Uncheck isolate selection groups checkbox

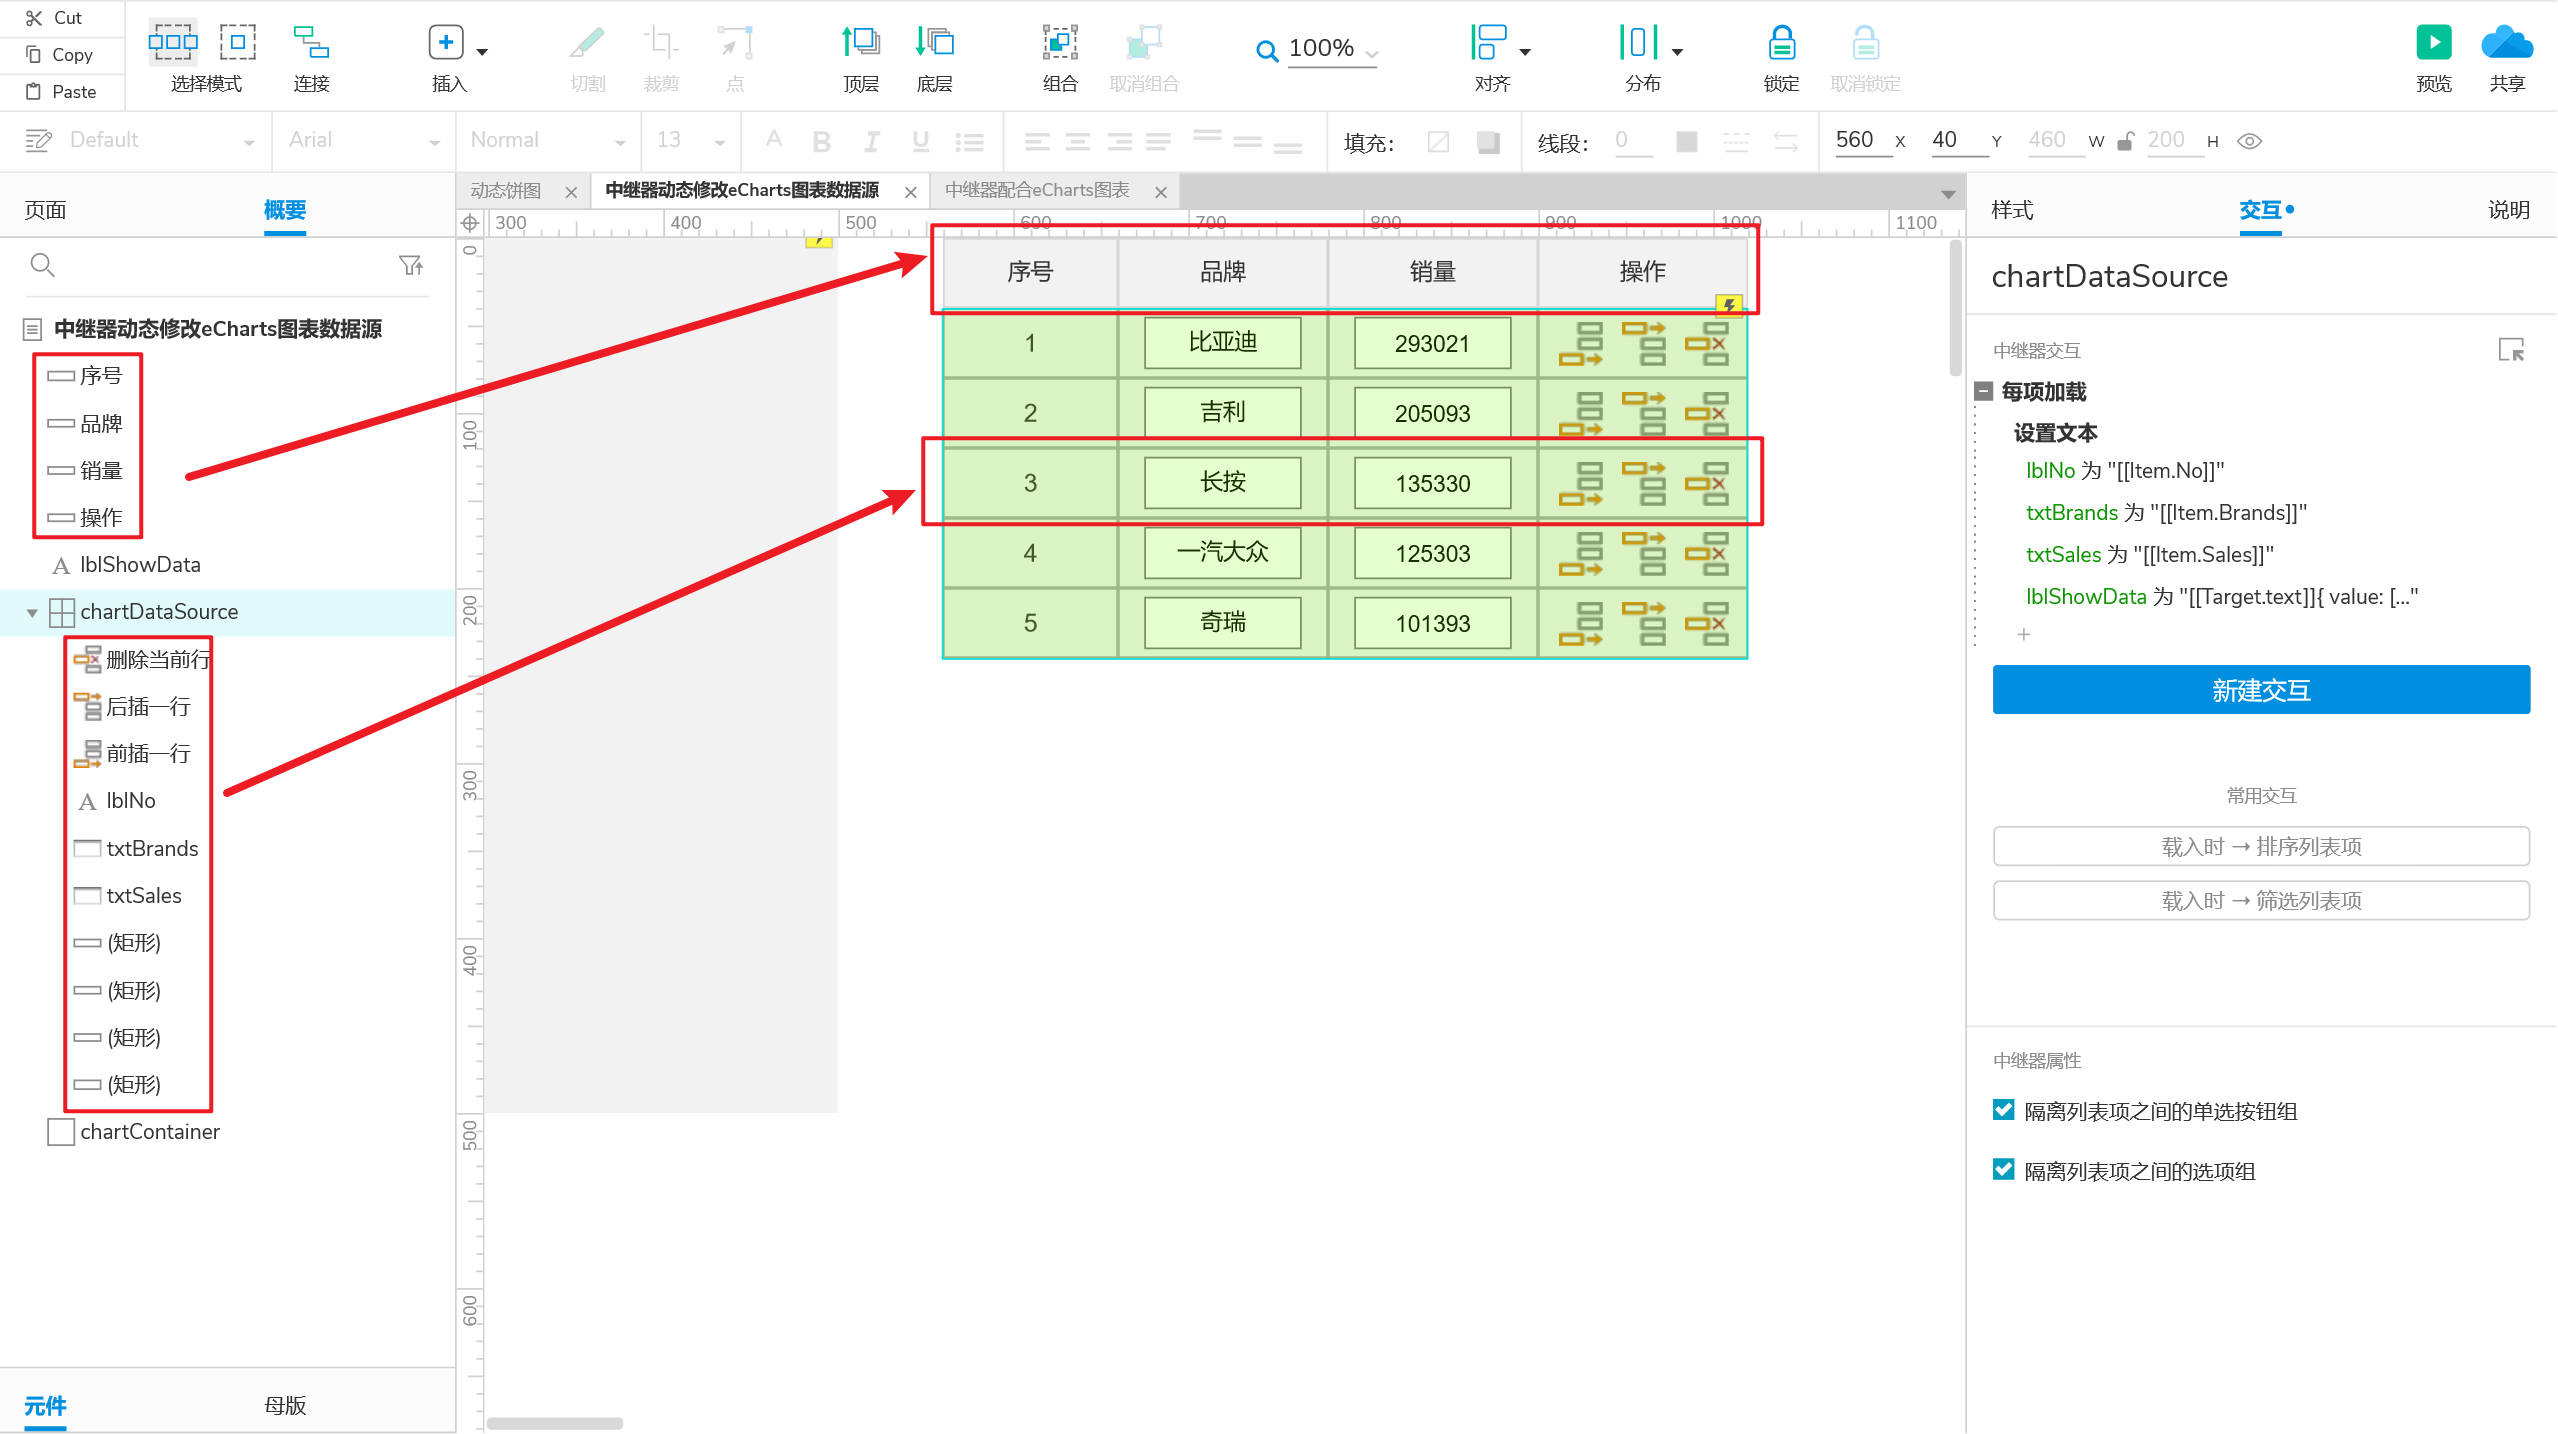click(2003, 1170)
